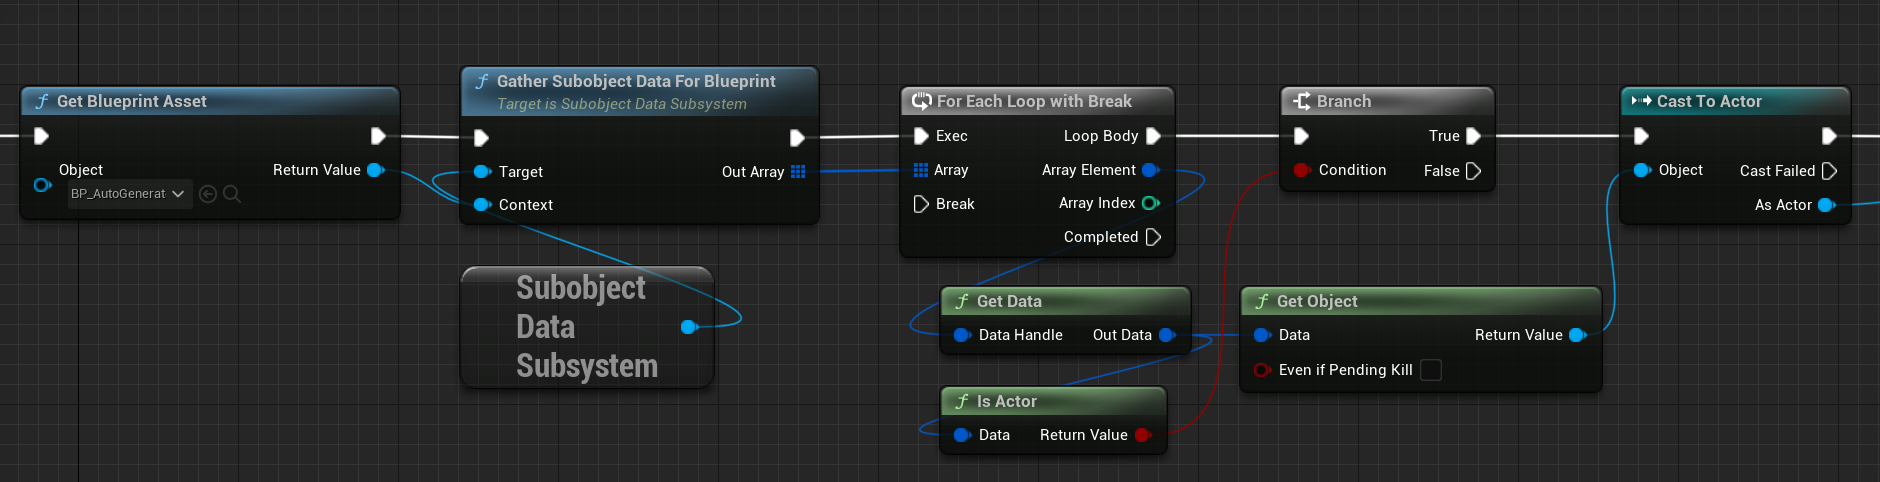Click the 'Target is Subobject Data Subsystem' subtitle
Viewport: 1880px width, 482px height.
click(622, 104)
